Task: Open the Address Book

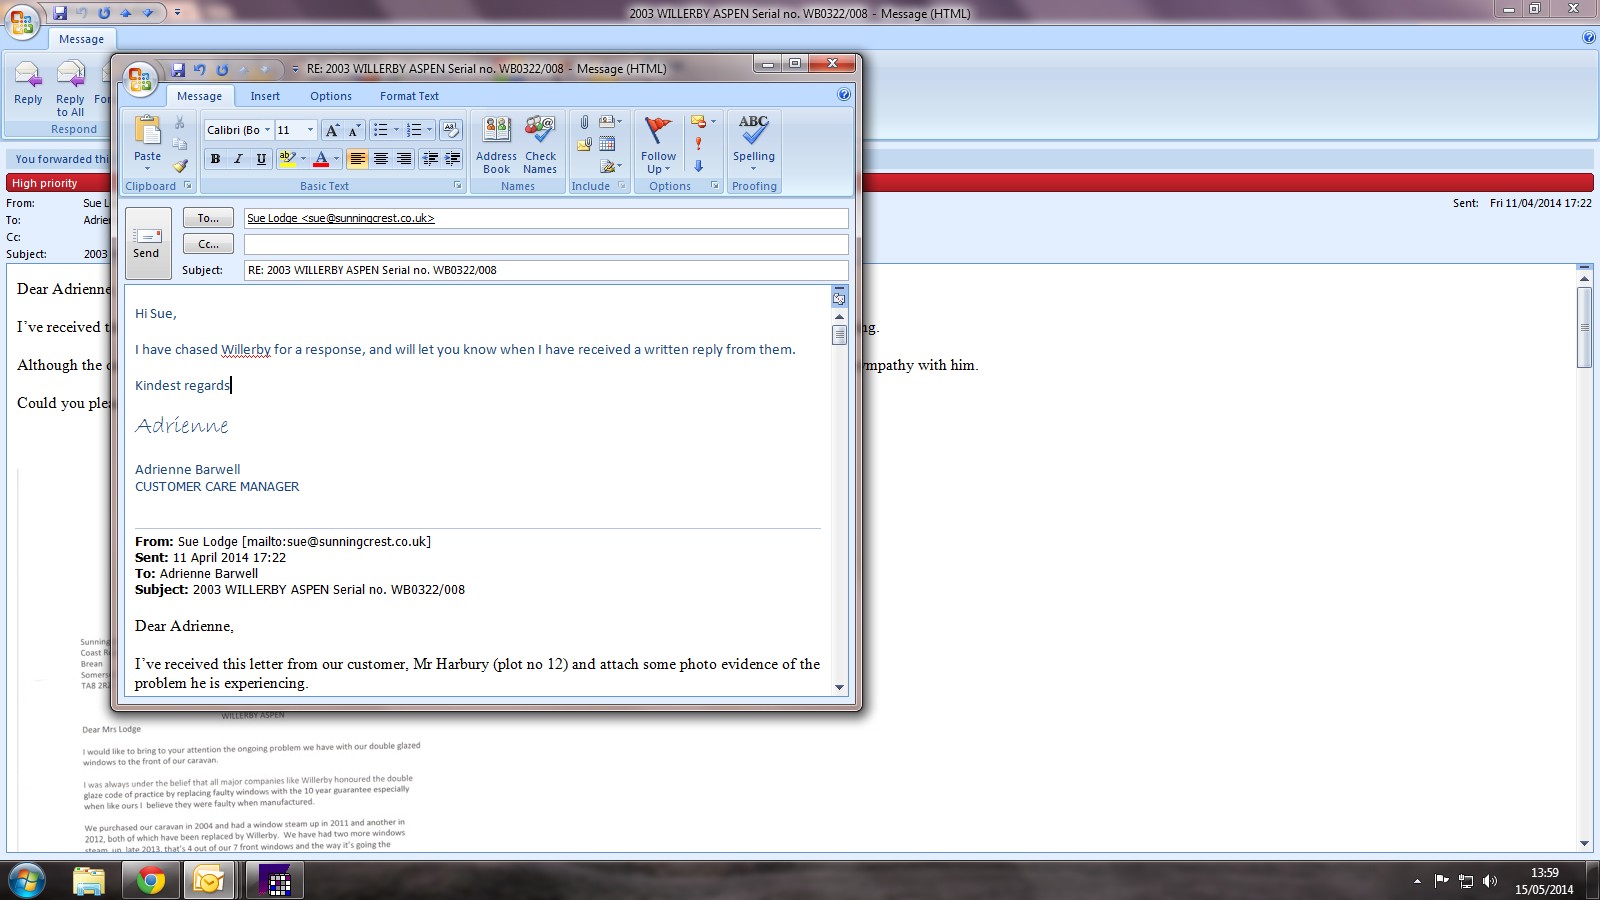Action: pyautogui.click(x=496, y=144)
